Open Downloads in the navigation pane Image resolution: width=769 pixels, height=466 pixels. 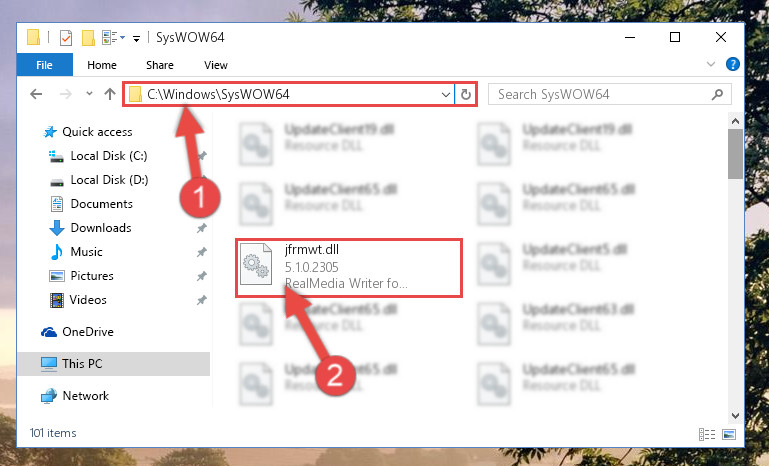(101, 228)
